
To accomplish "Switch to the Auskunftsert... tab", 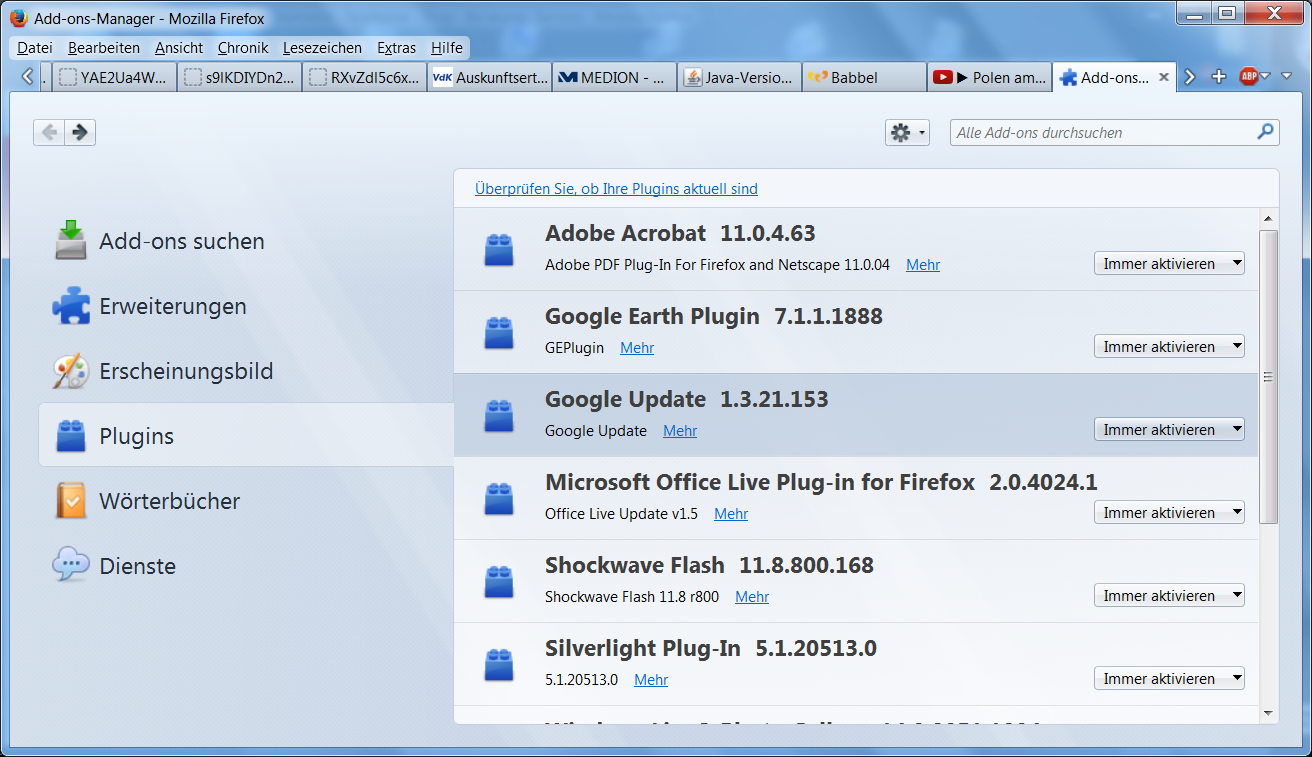I will [x=489, y=77].
